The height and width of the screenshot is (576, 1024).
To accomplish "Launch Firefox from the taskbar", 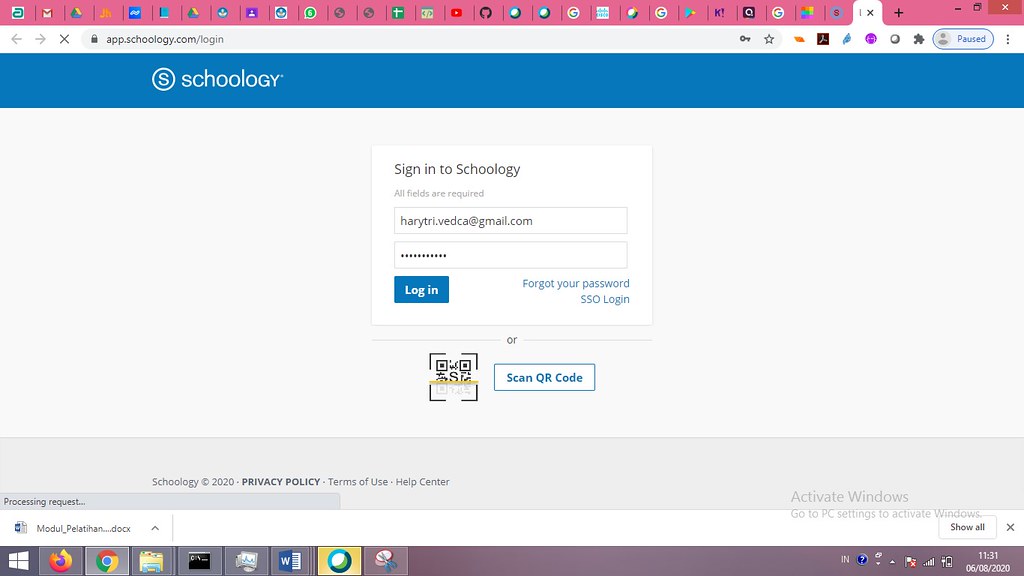I will (61, 561).
